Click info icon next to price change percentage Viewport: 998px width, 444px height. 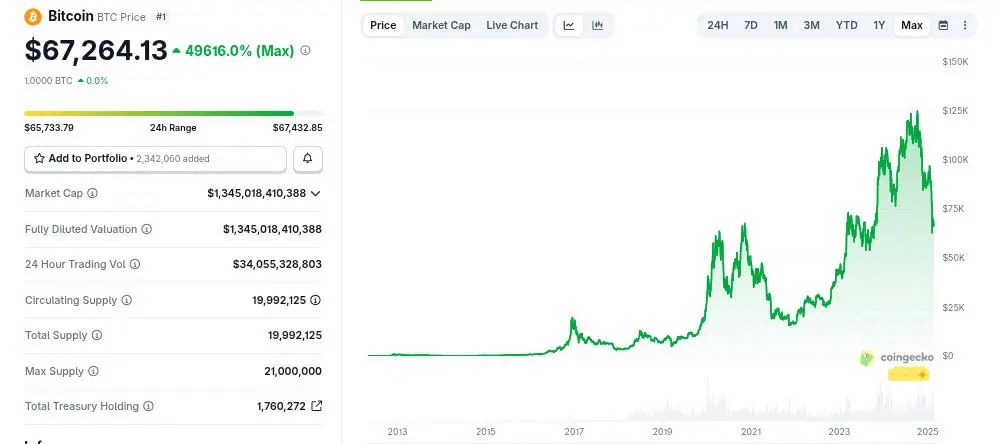click(x=305, y=50)
